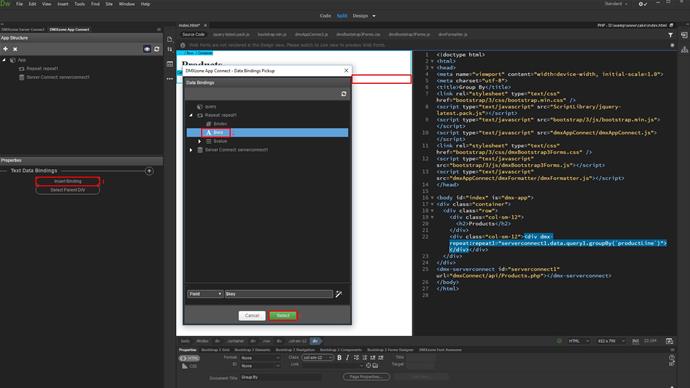Open the formatter magic wand icon

pos(339,294)
